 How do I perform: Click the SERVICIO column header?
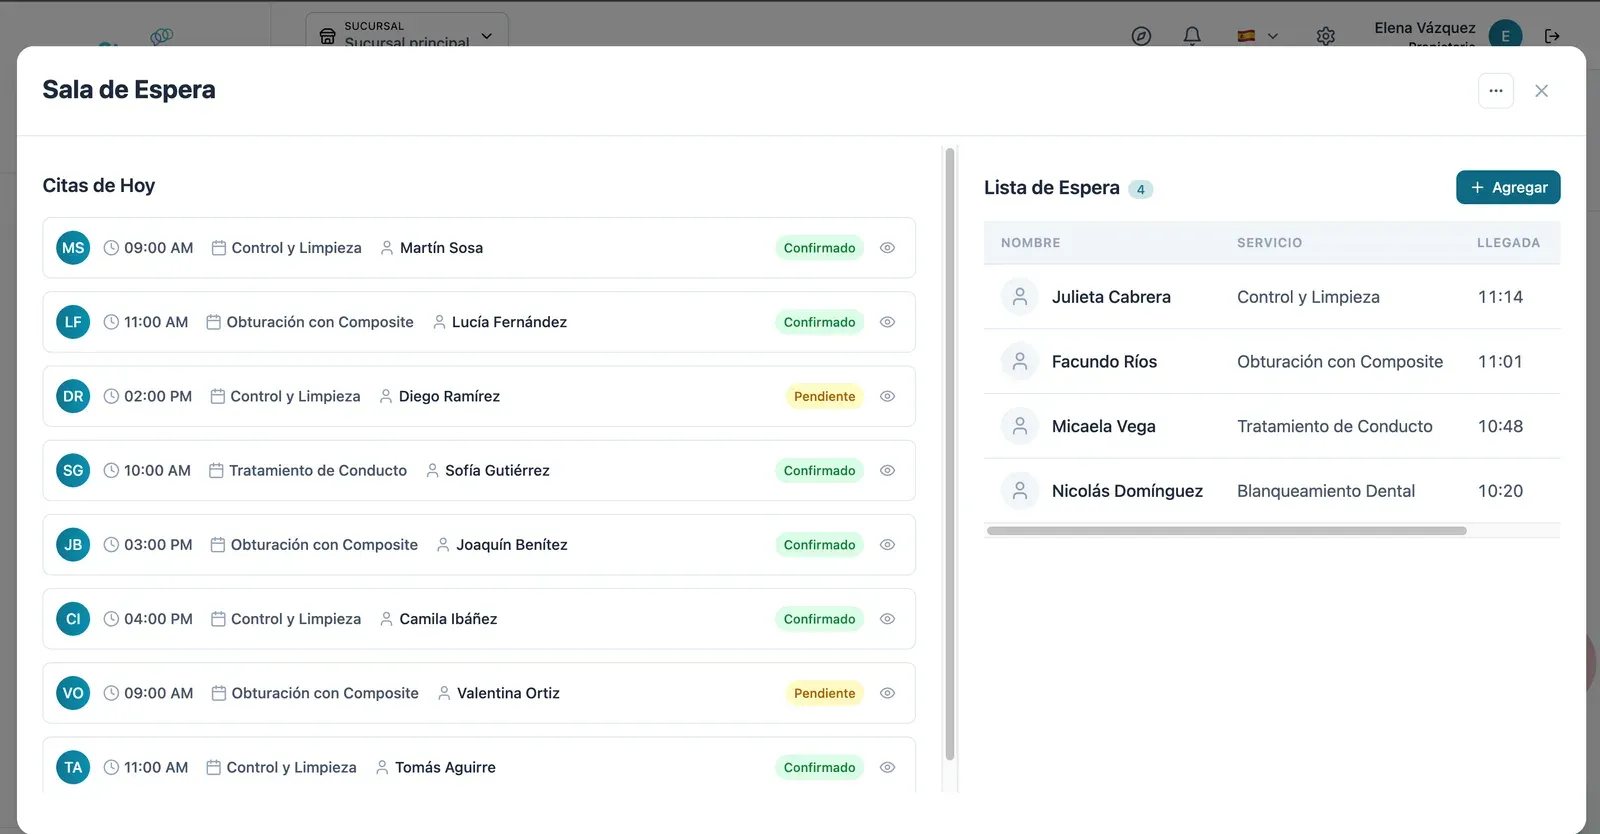pyautogui.click(x=1270, y=243)
